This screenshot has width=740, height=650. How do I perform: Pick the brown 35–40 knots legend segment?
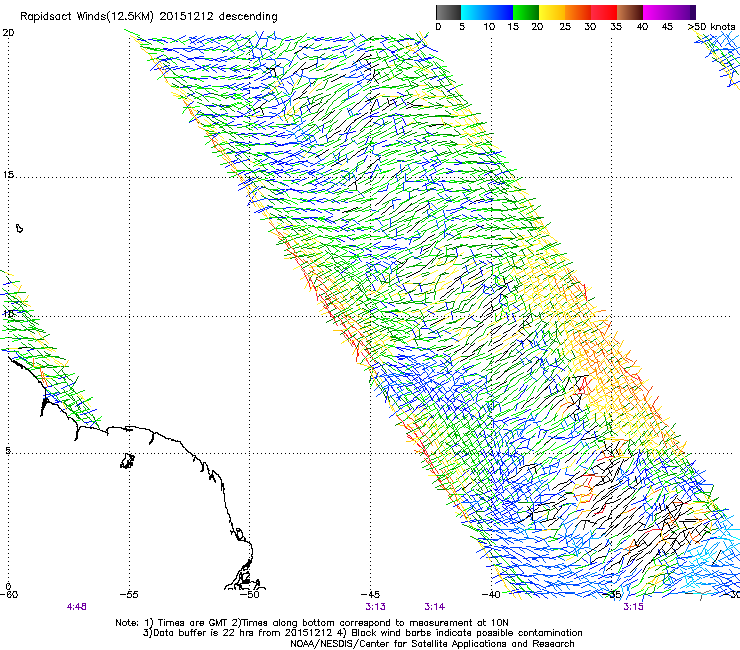click(630, 12)
